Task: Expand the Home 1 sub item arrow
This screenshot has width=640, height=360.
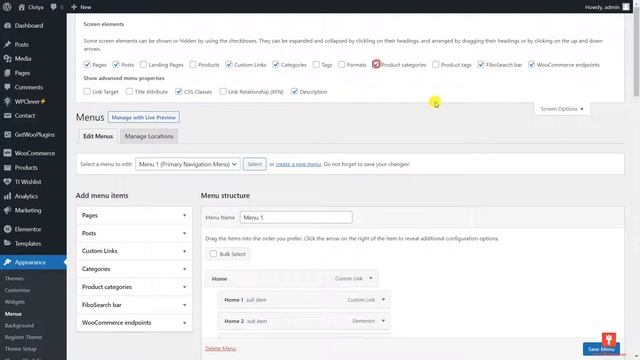Action: 383,300
